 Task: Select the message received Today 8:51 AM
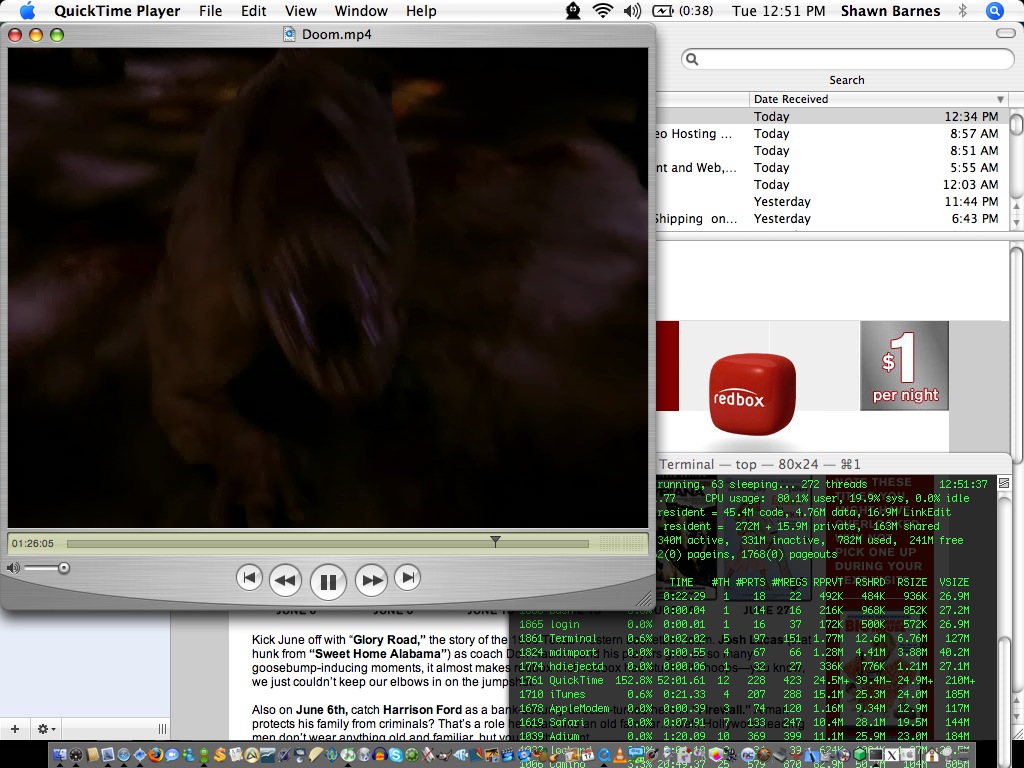(x=832, y=150)
